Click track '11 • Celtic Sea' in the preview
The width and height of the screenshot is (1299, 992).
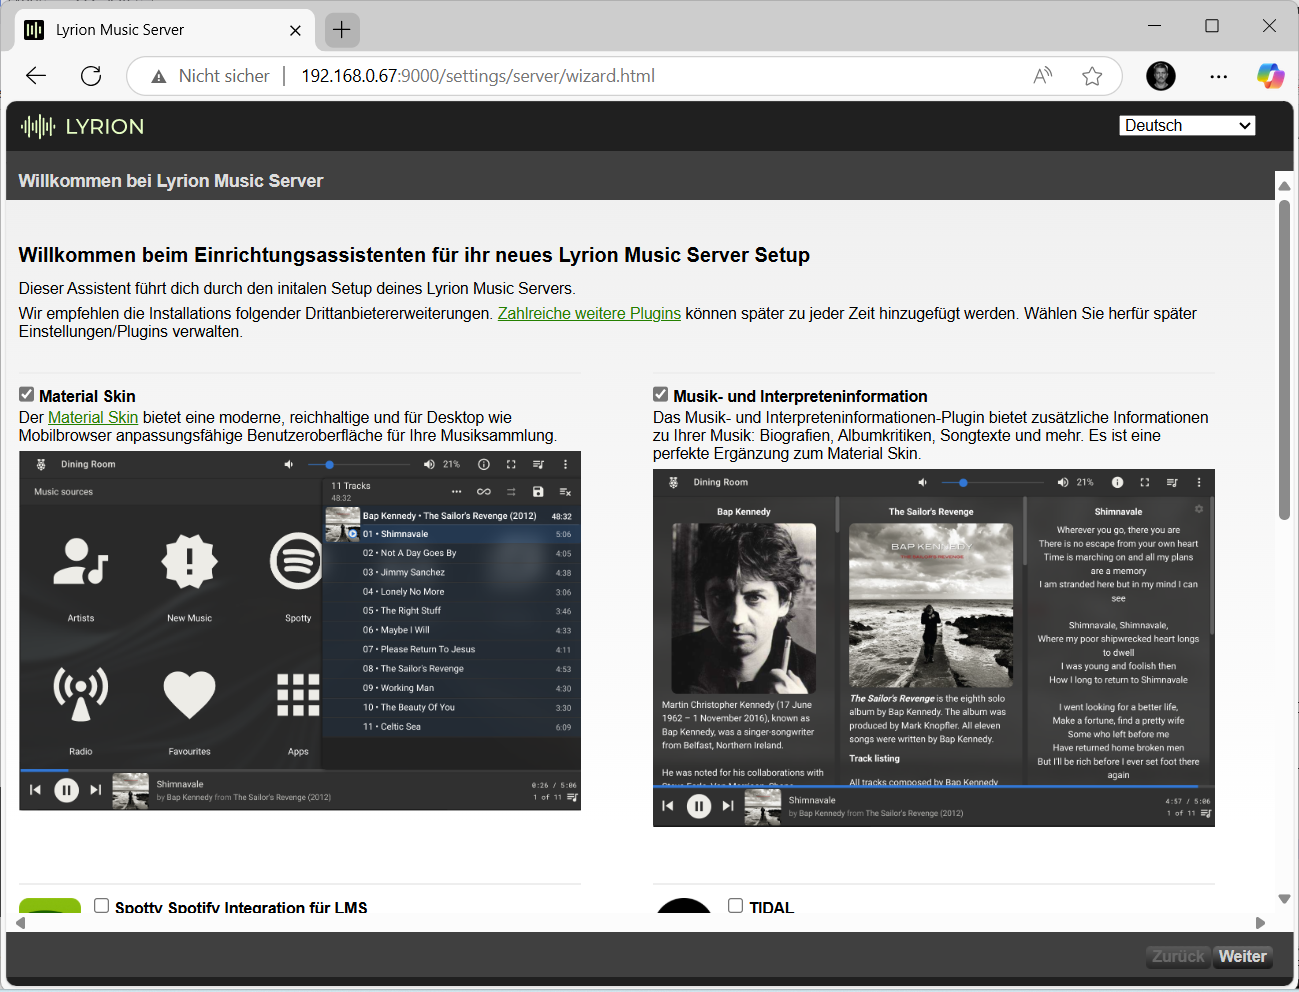coord(451,727)
